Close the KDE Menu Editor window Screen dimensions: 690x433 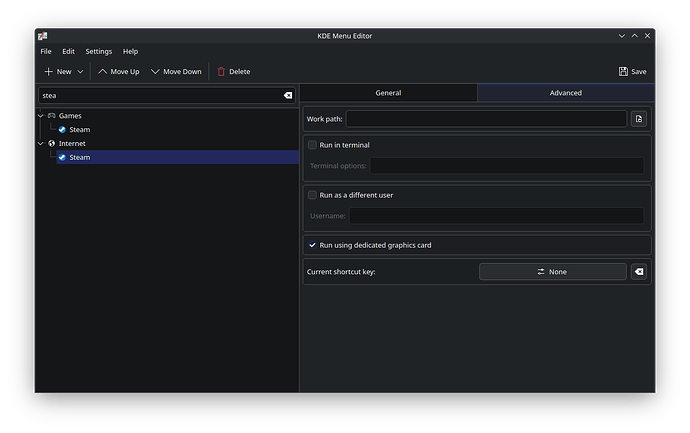[647, 36]
